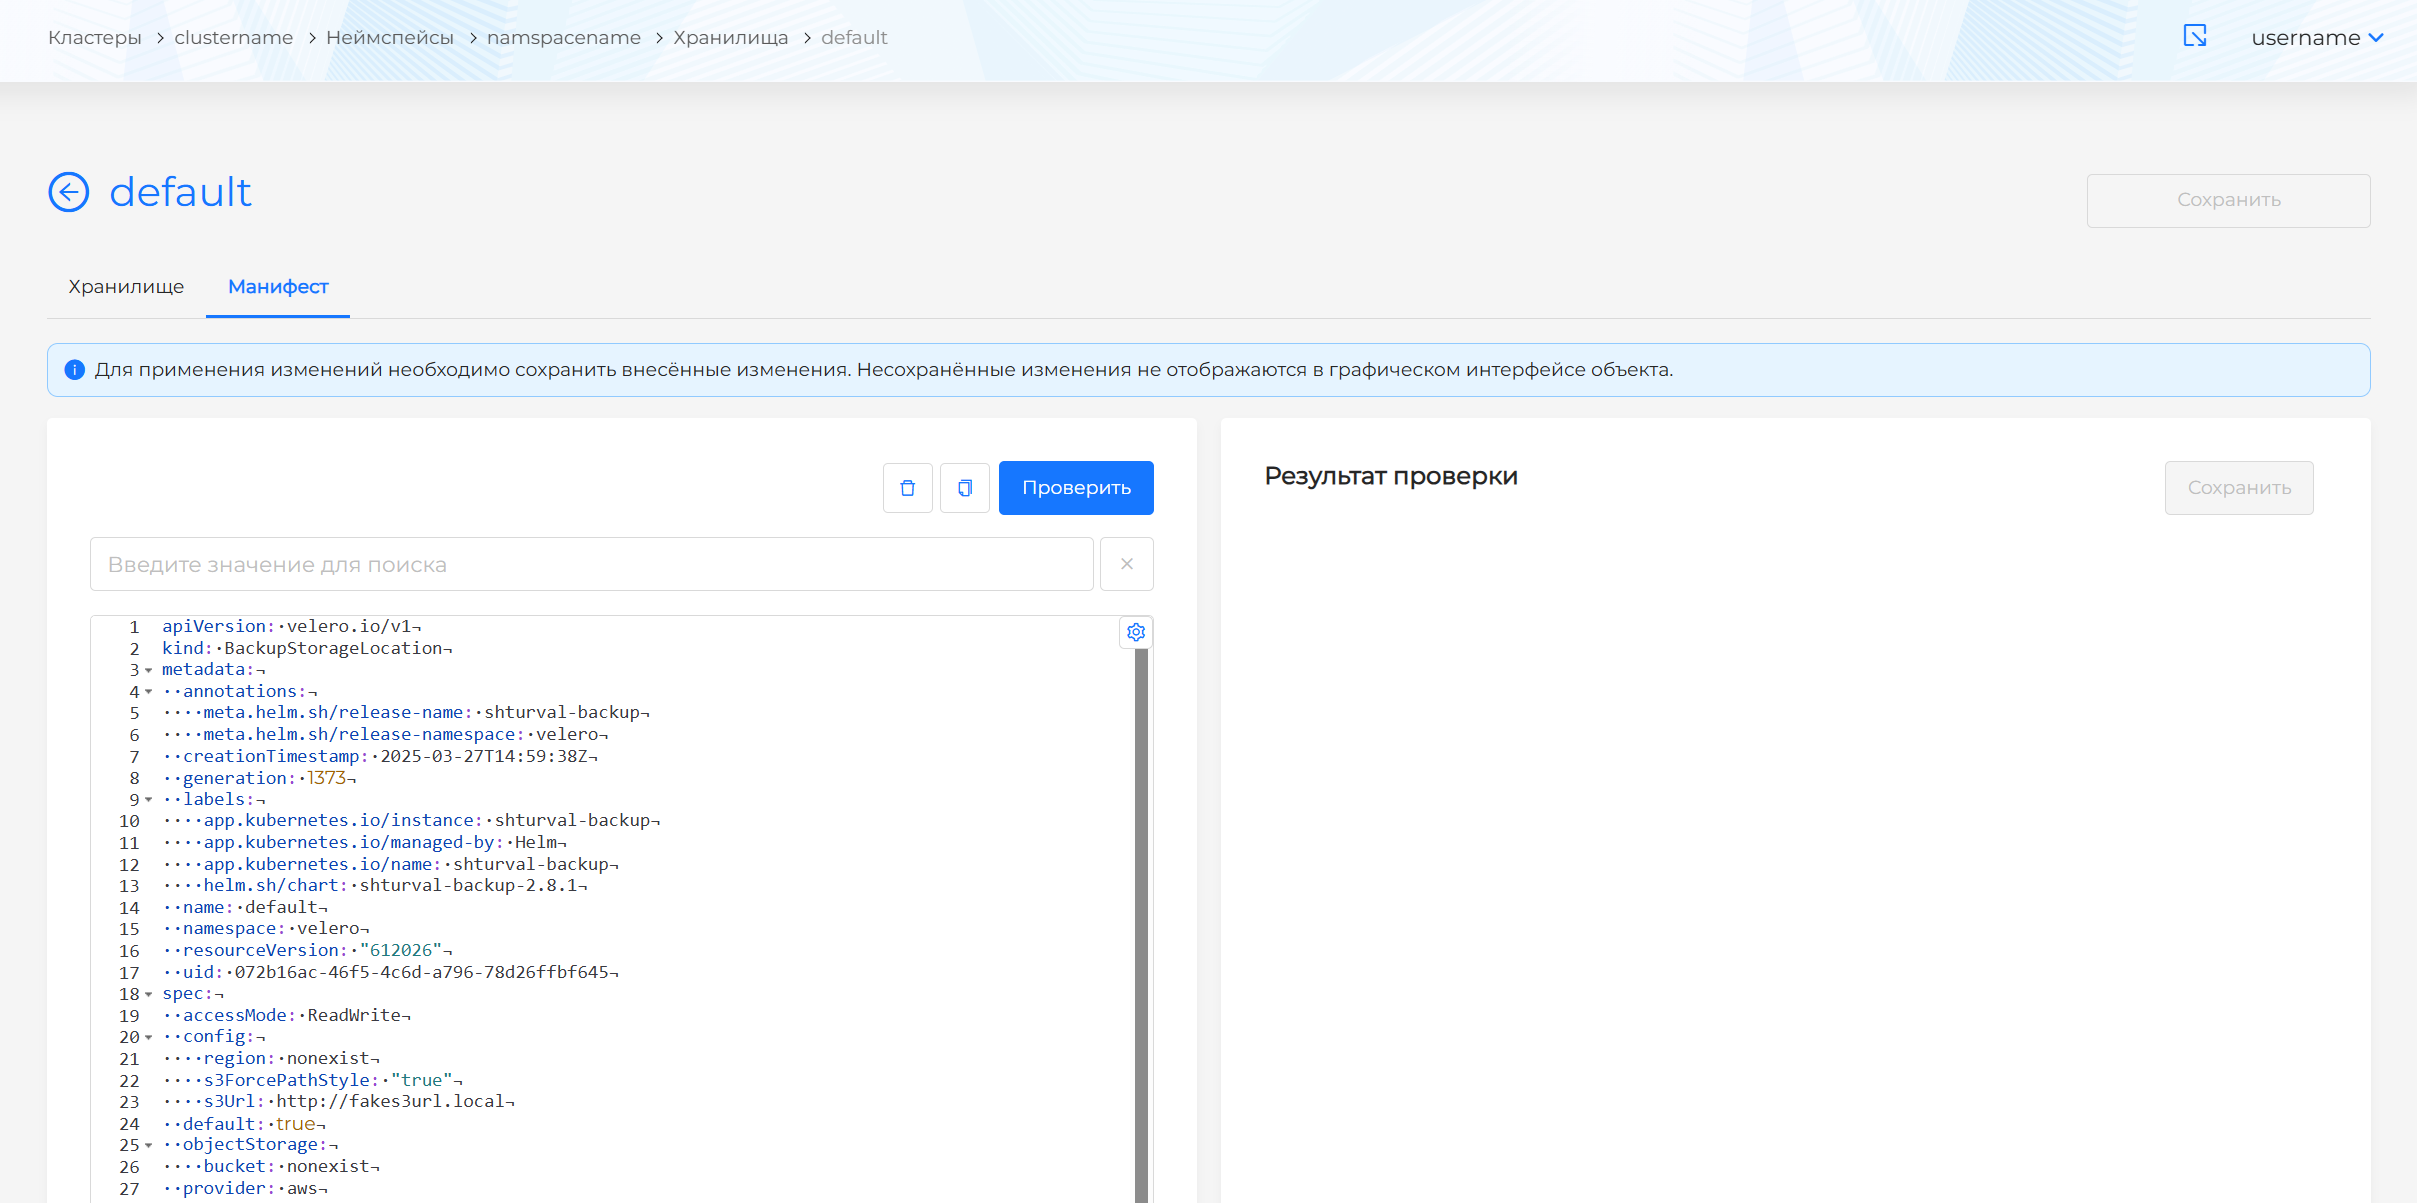
Task: Copy manifest text using copy icon
Action: pyautogui.click(x=964, y=488)
